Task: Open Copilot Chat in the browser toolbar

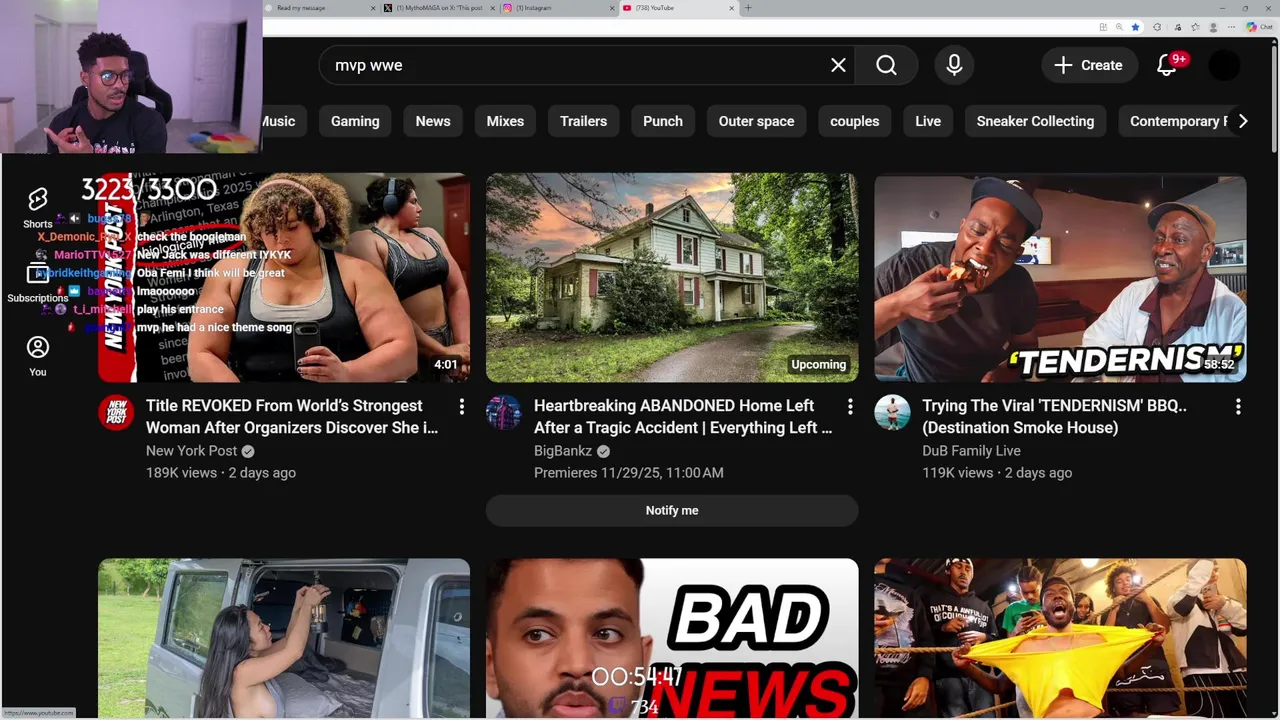Action: (x=1260, y=27)
